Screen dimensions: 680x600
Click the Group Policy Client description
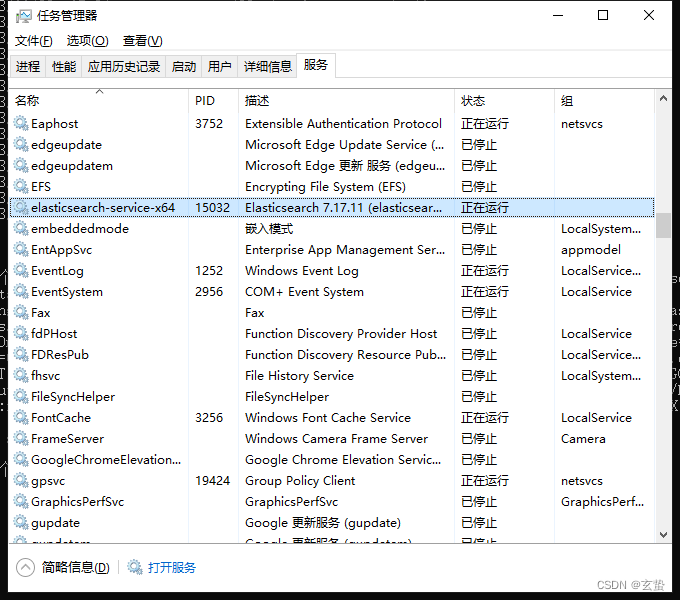(x=300, y=481)
